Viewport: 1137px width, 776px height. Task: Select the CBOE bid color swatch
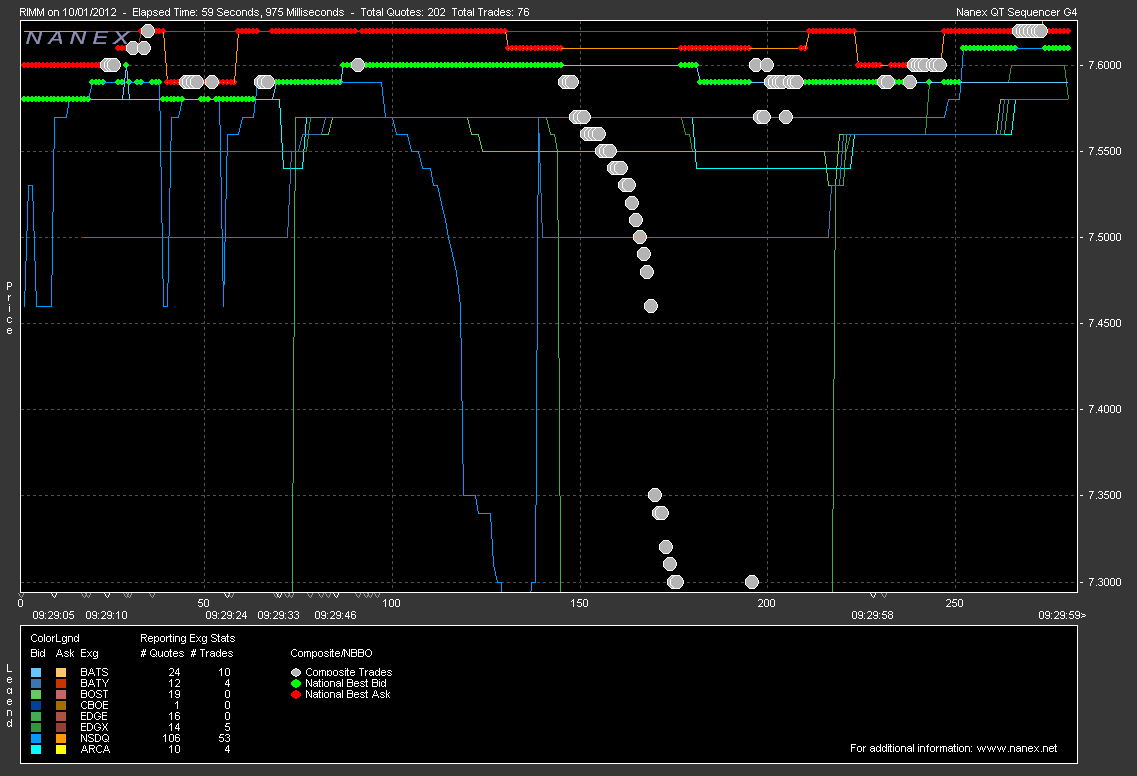click(36, 706)
